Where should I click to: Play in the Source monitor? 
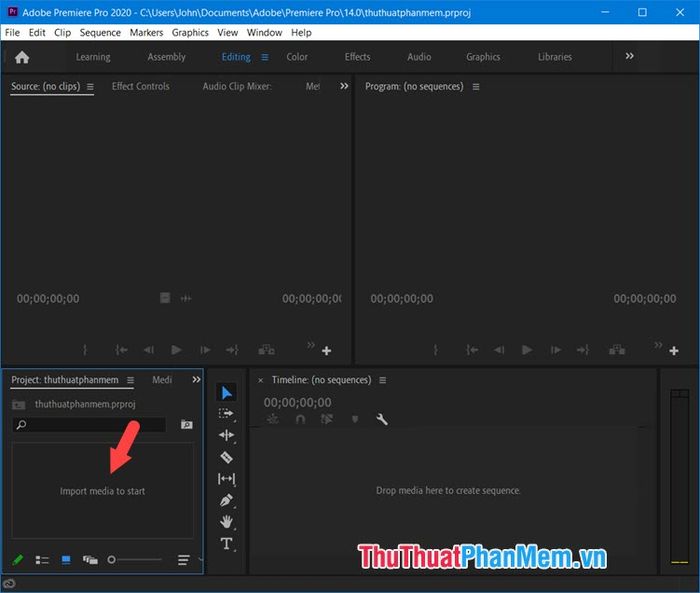(176, 350)
